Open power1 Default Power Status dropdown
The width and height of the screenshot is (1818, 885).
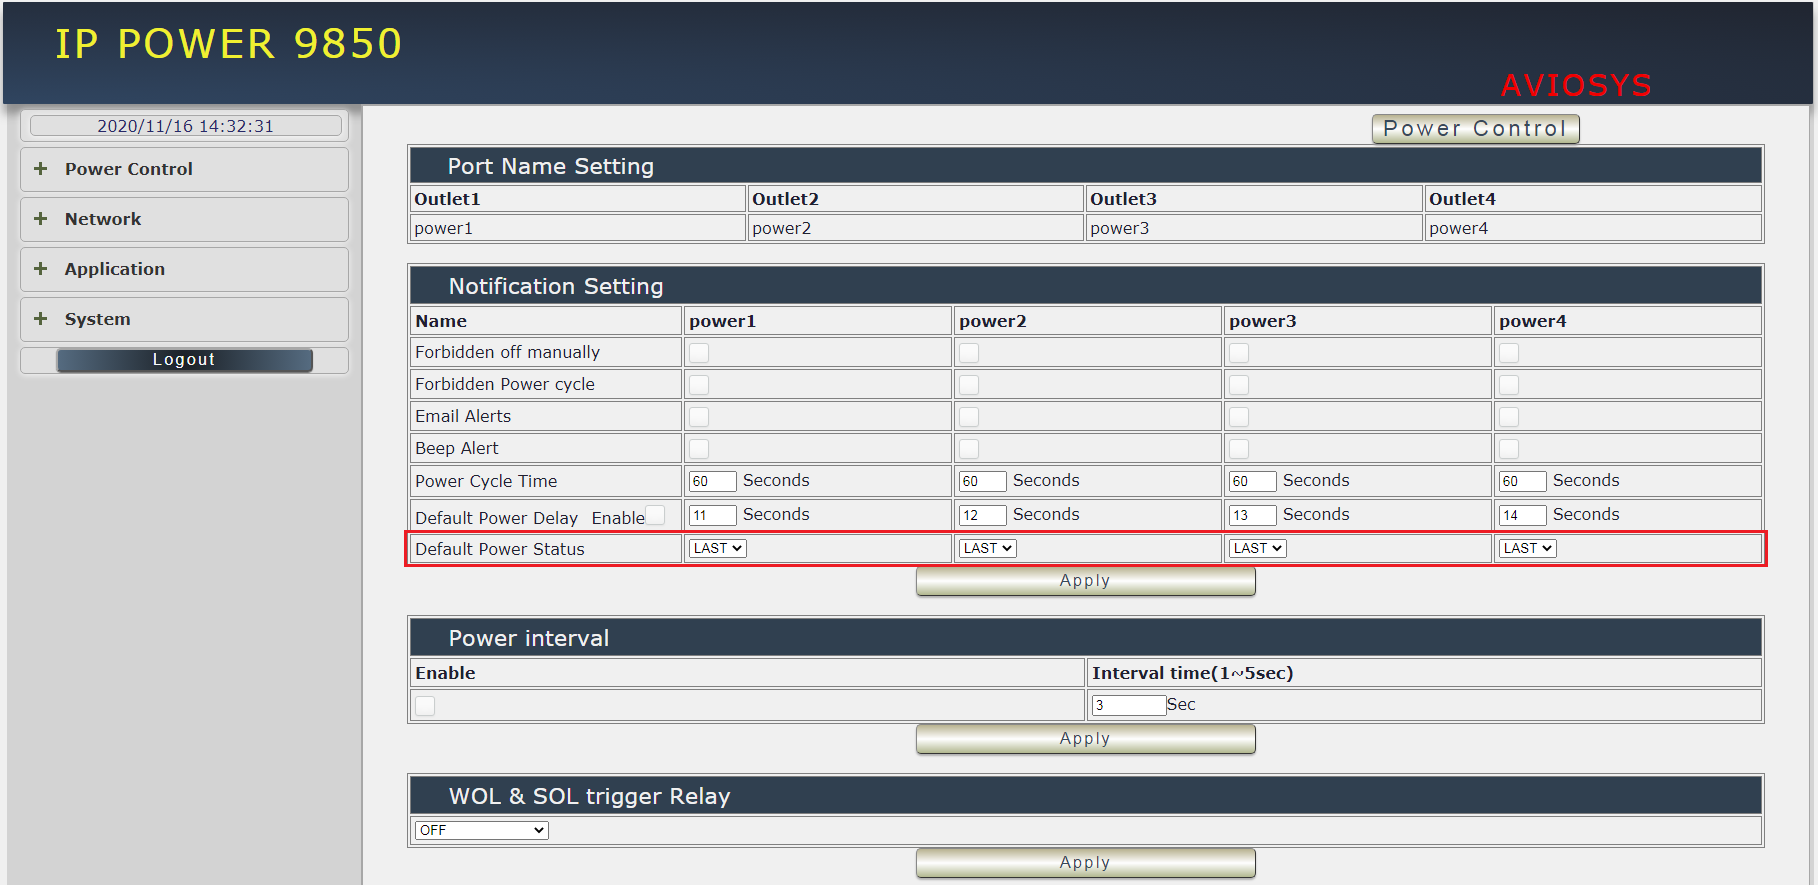[x=718, y=548]
